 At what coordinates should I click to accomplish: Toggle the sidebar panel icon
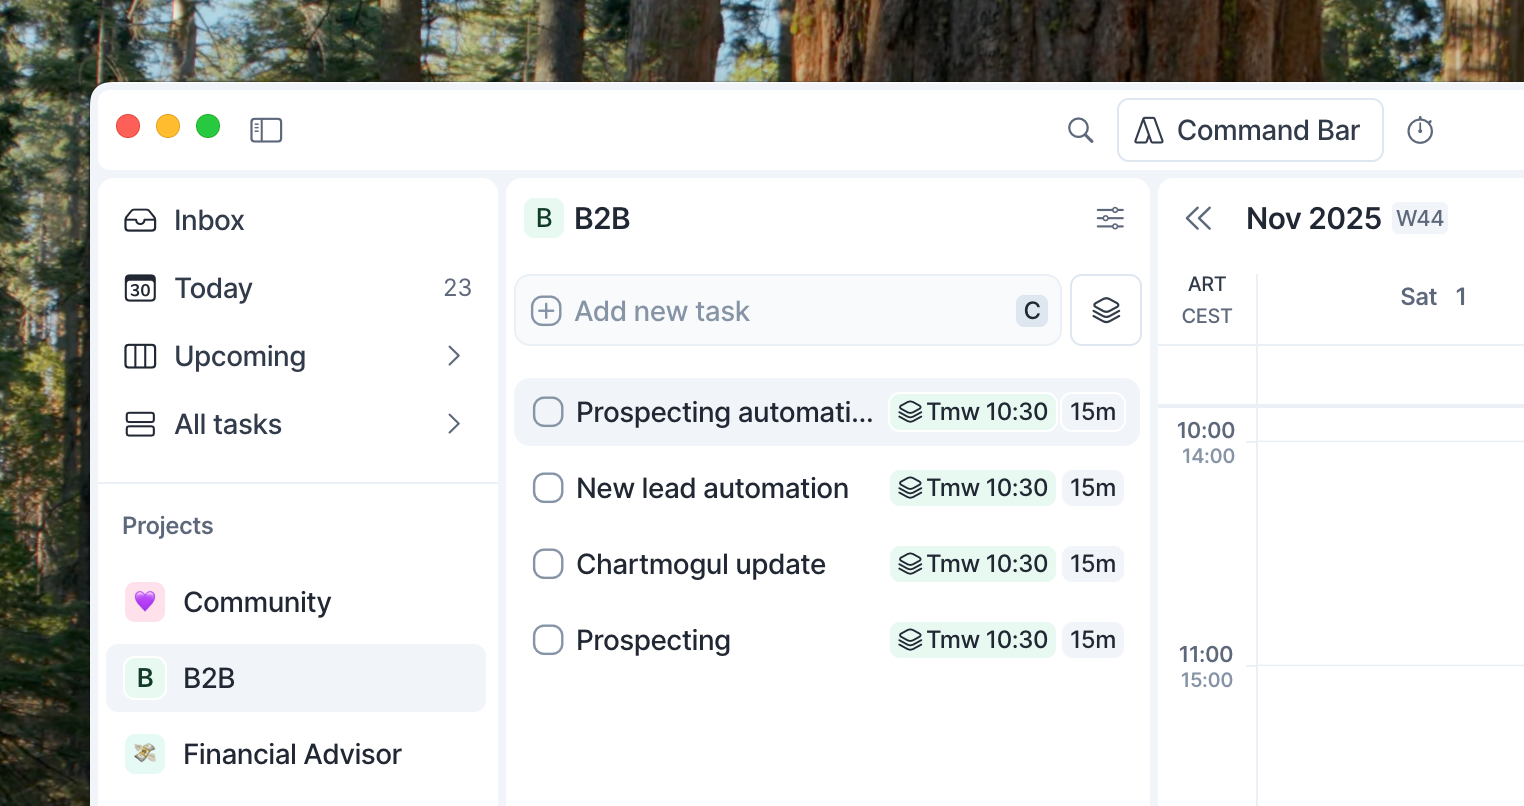(266, 130)
